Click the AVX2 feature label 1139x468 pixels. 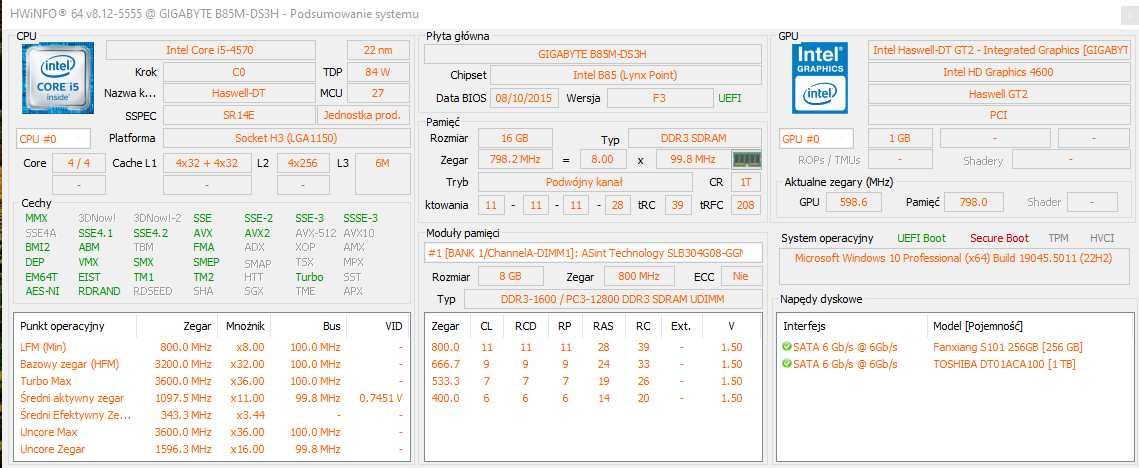(257, 233)
